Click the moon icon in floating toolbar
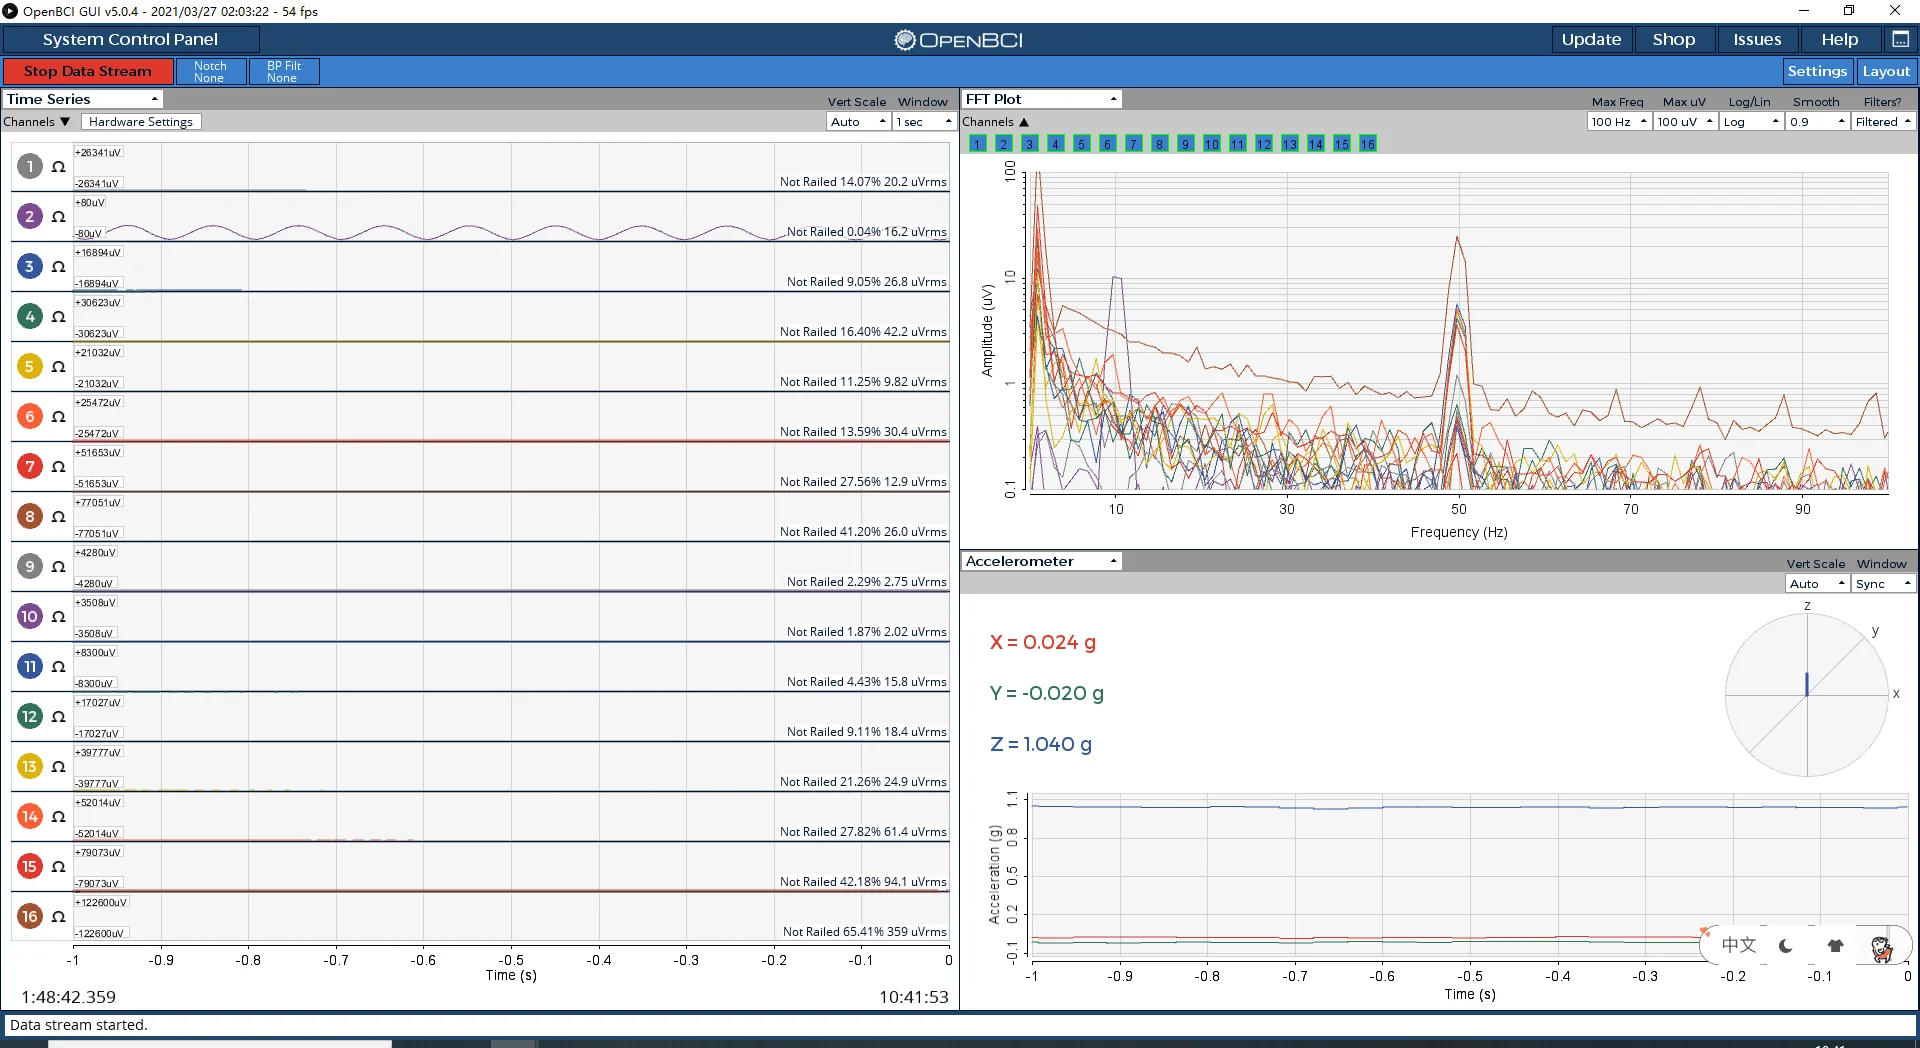 (x=1786, y=945)
